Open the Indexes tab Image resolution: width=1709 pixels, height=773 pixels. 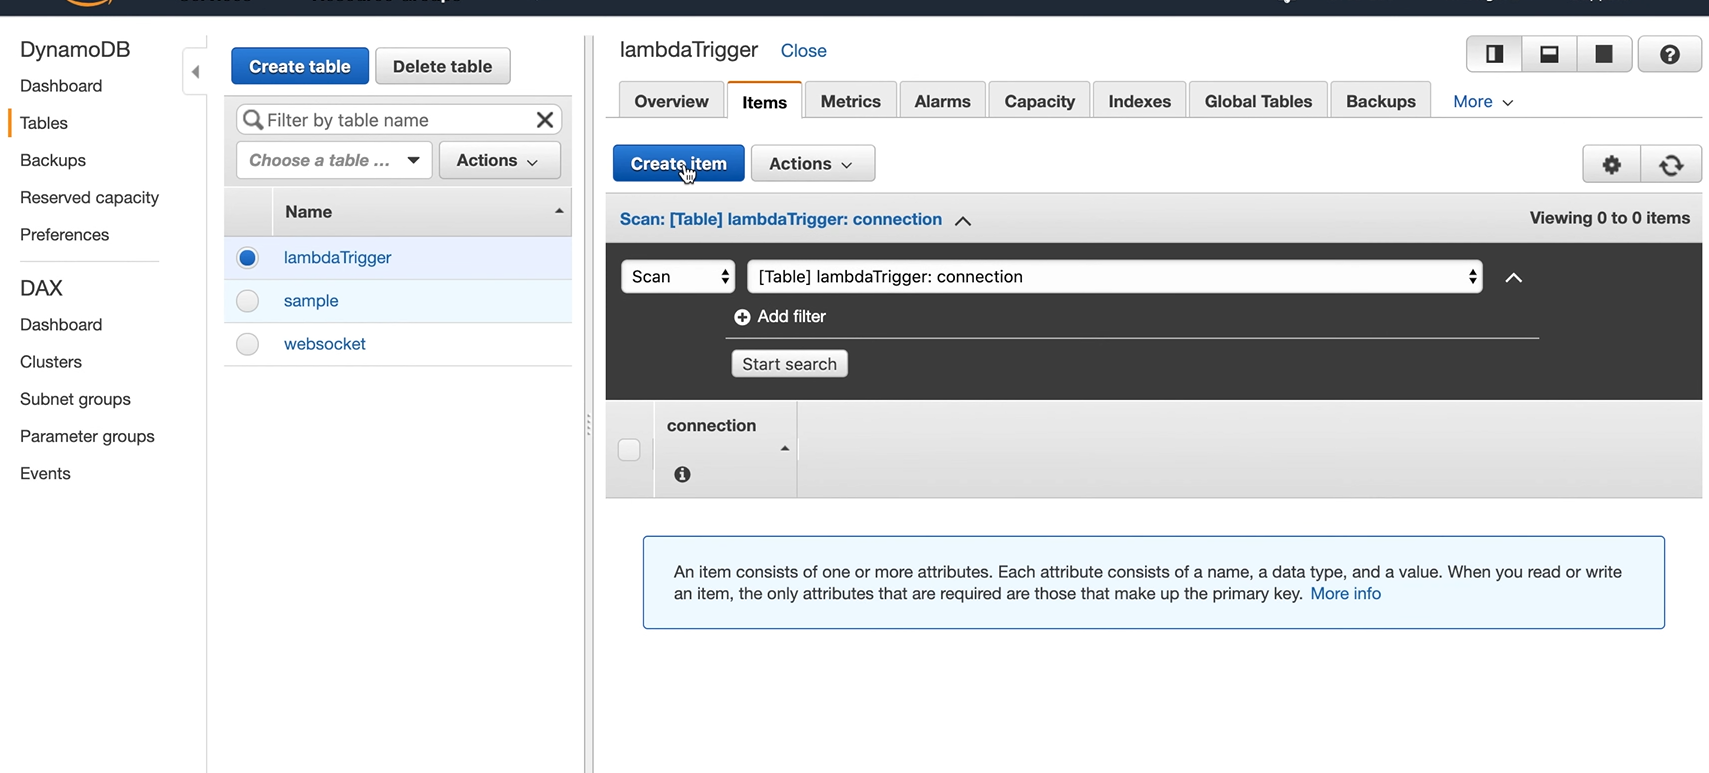pos(1139,102)
